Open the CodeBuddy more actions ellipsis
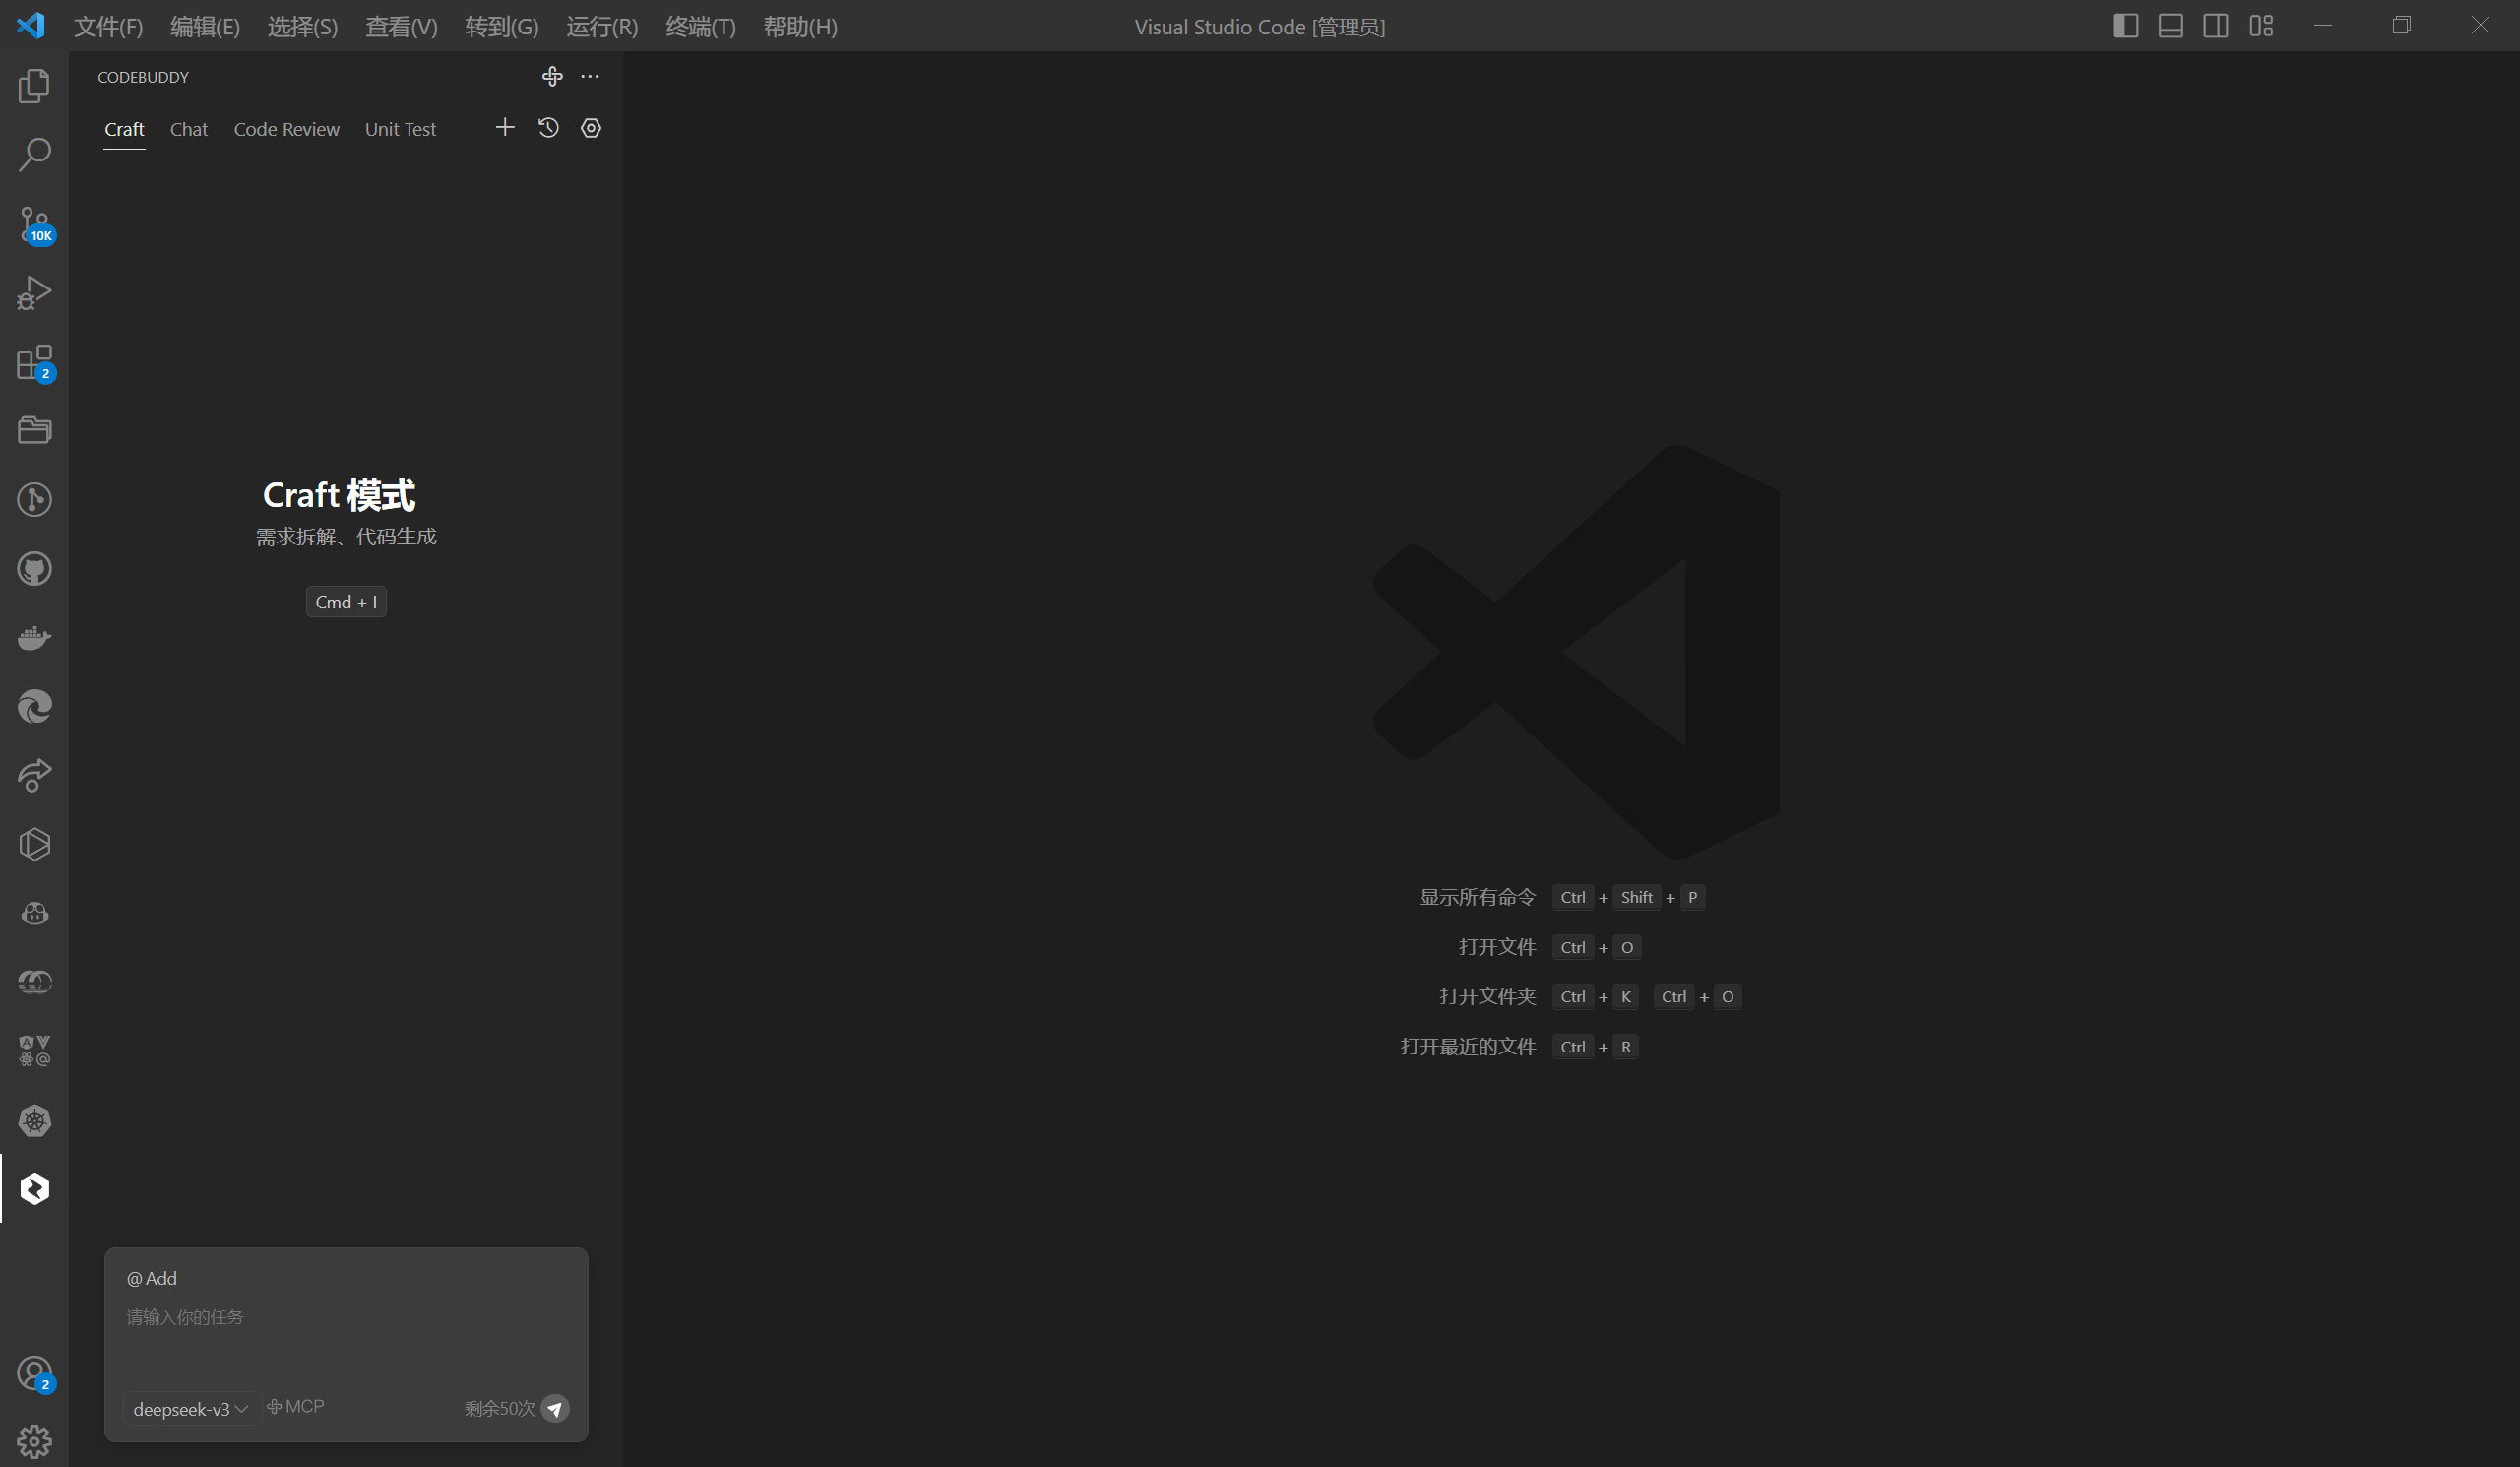 590,77
